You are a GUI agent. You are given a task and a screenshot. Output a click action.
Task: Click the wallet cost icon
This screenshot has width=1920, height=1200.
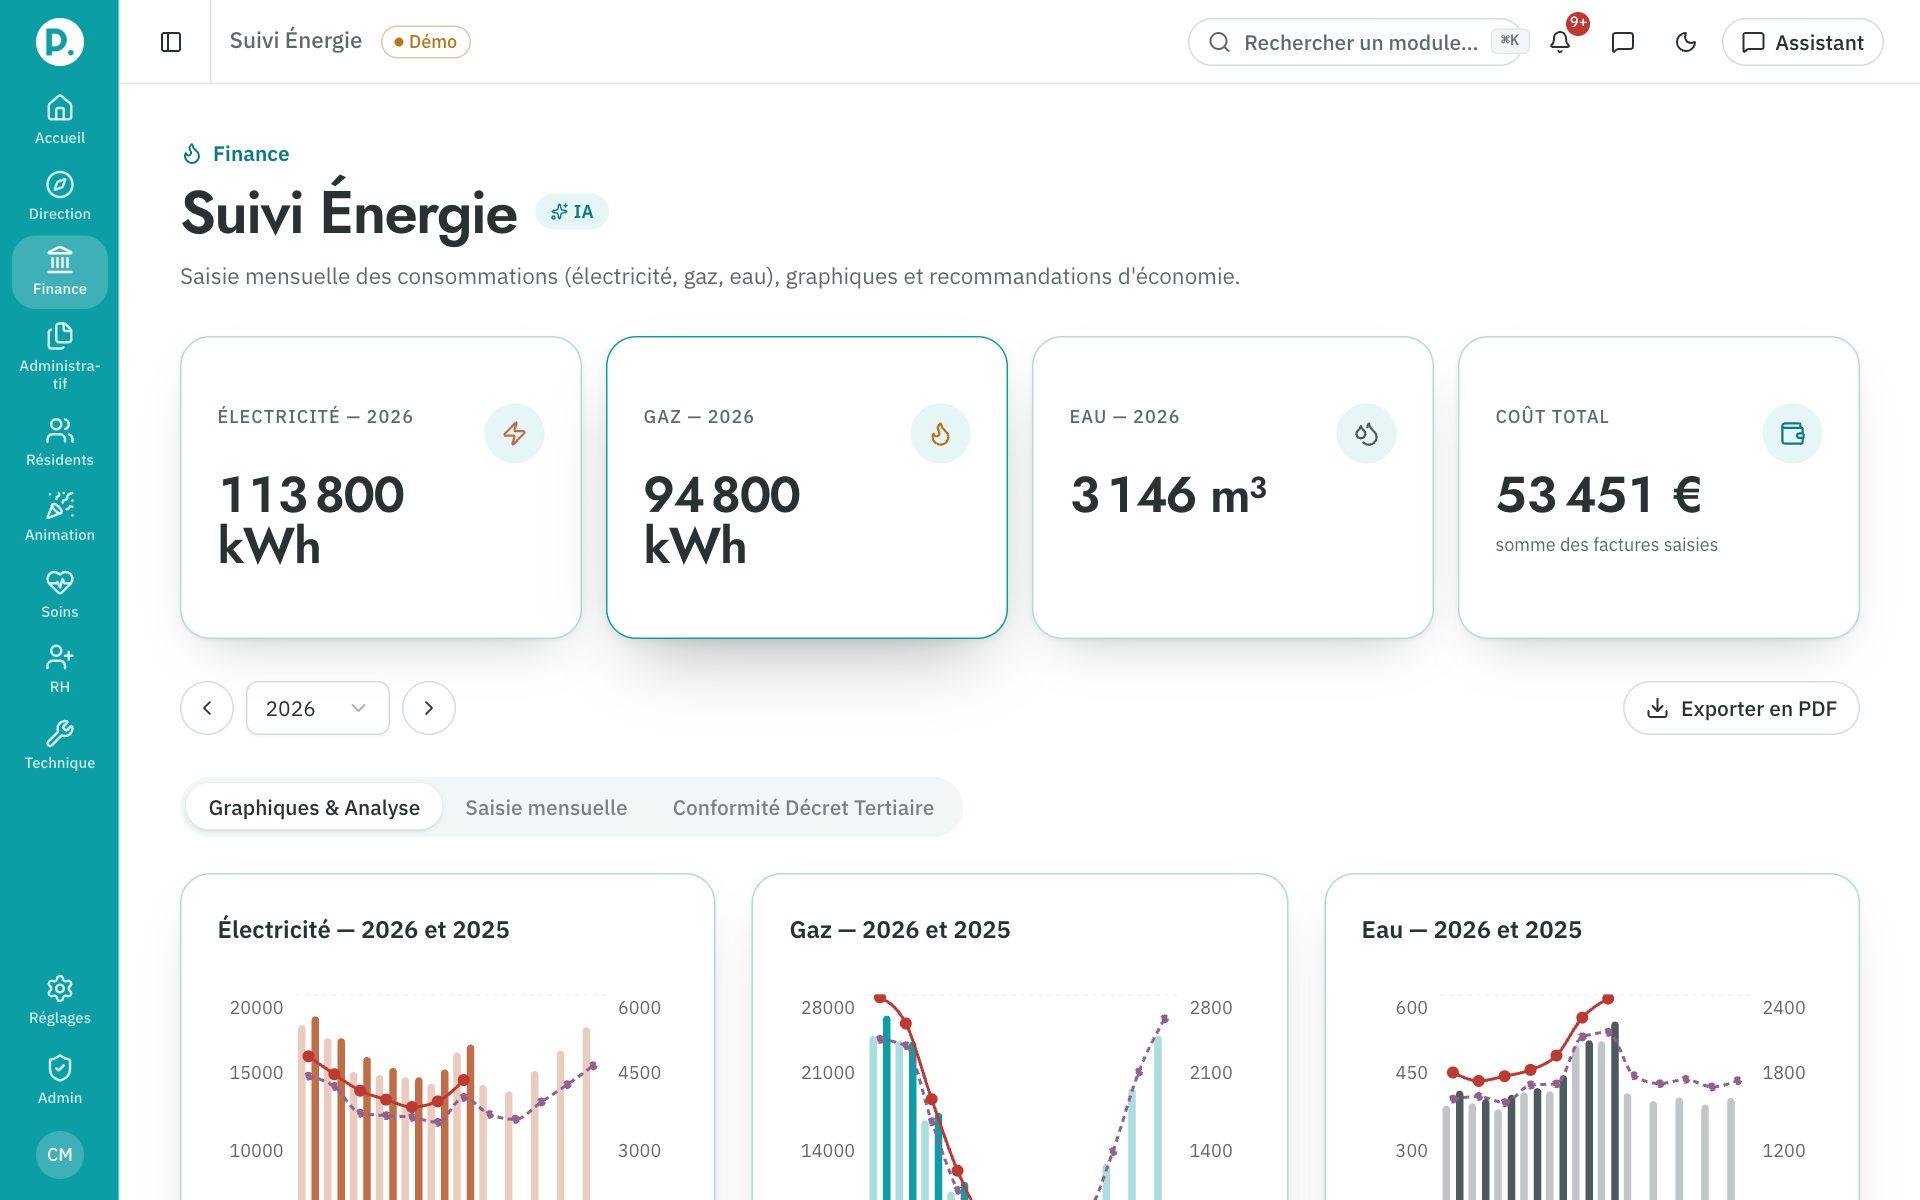coord(1792,433)
